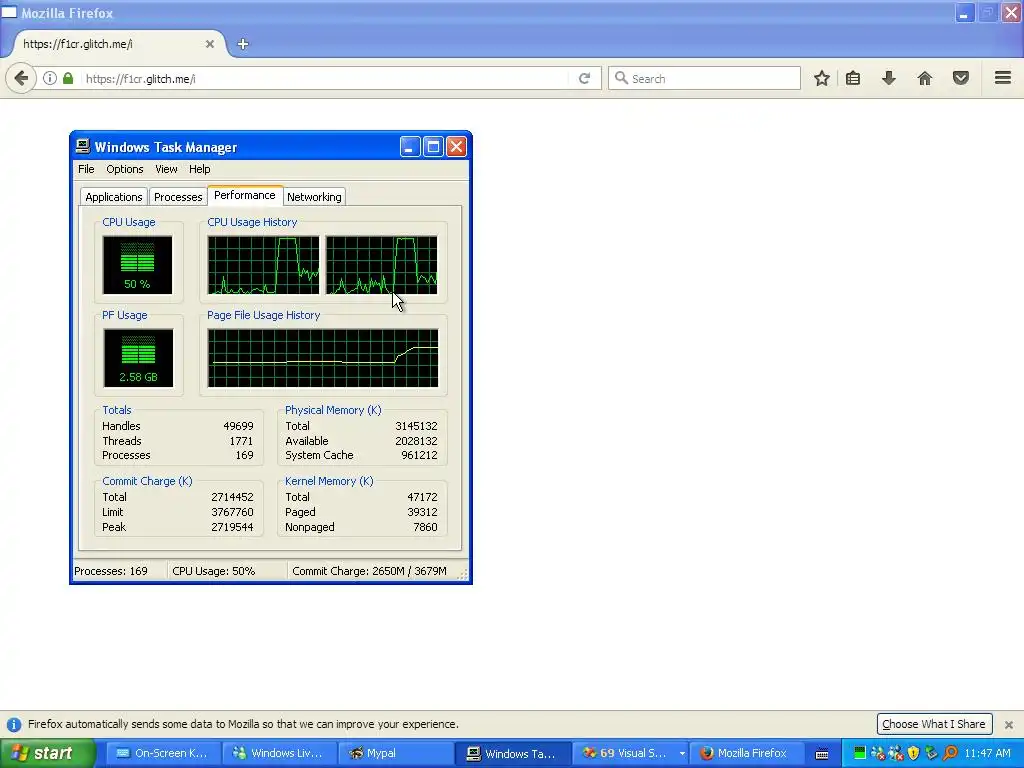Switch to the Applications tab
Image resolution: width=1024 pixels, height=768 pixels.
click(x=114, y=197)
